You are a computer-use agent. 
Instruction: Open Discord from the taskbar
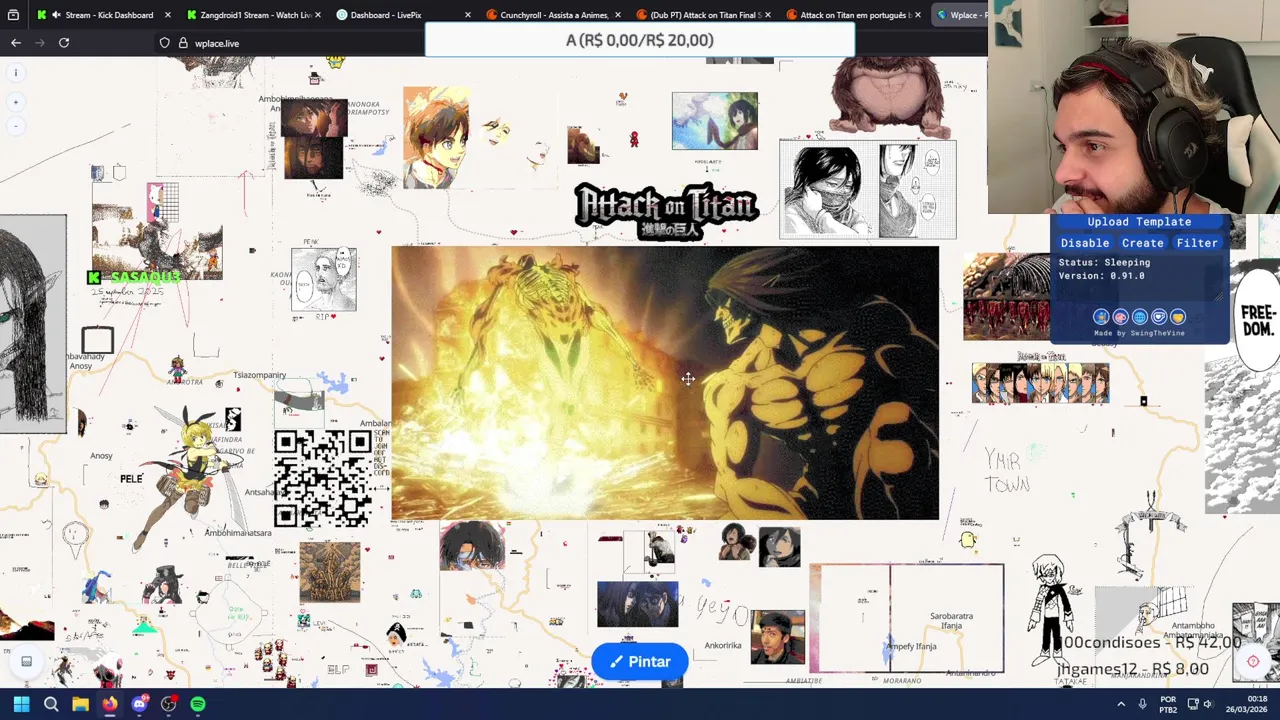click(x=139, y=704)
